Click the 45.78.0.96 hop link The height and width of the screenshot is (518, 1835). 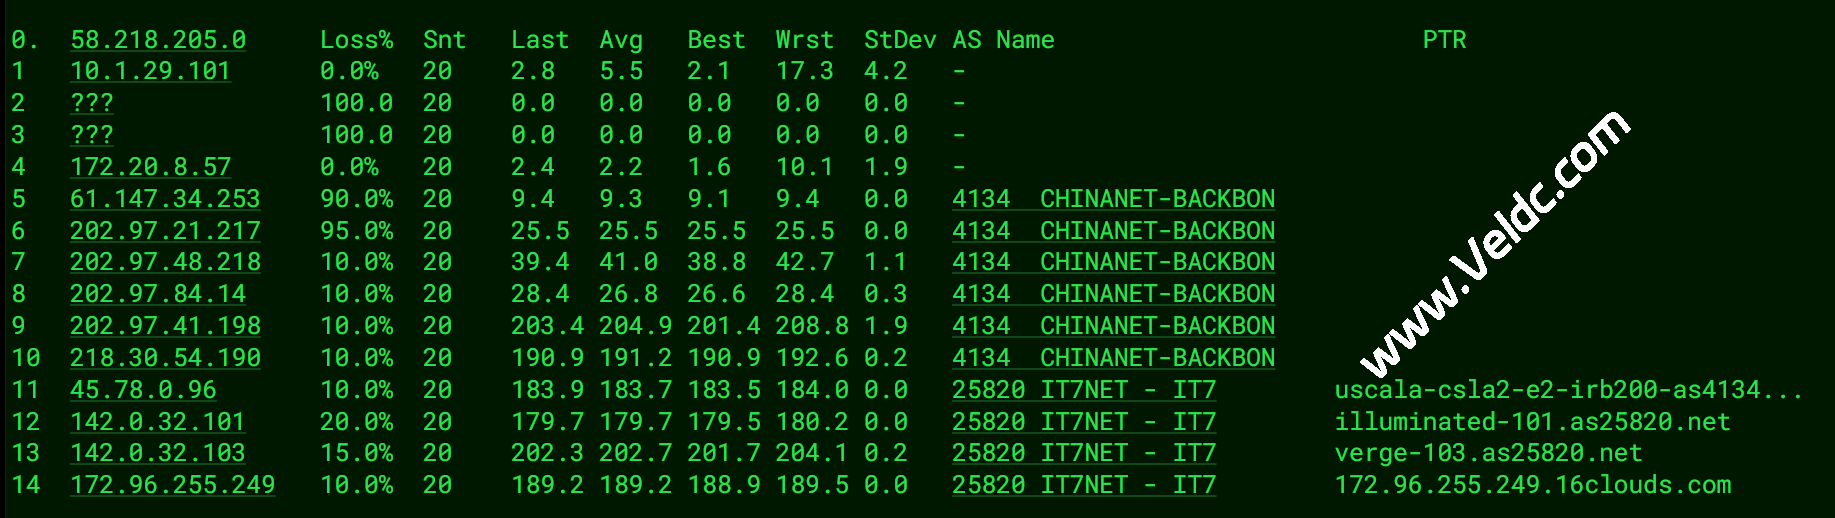pos(143,390)
